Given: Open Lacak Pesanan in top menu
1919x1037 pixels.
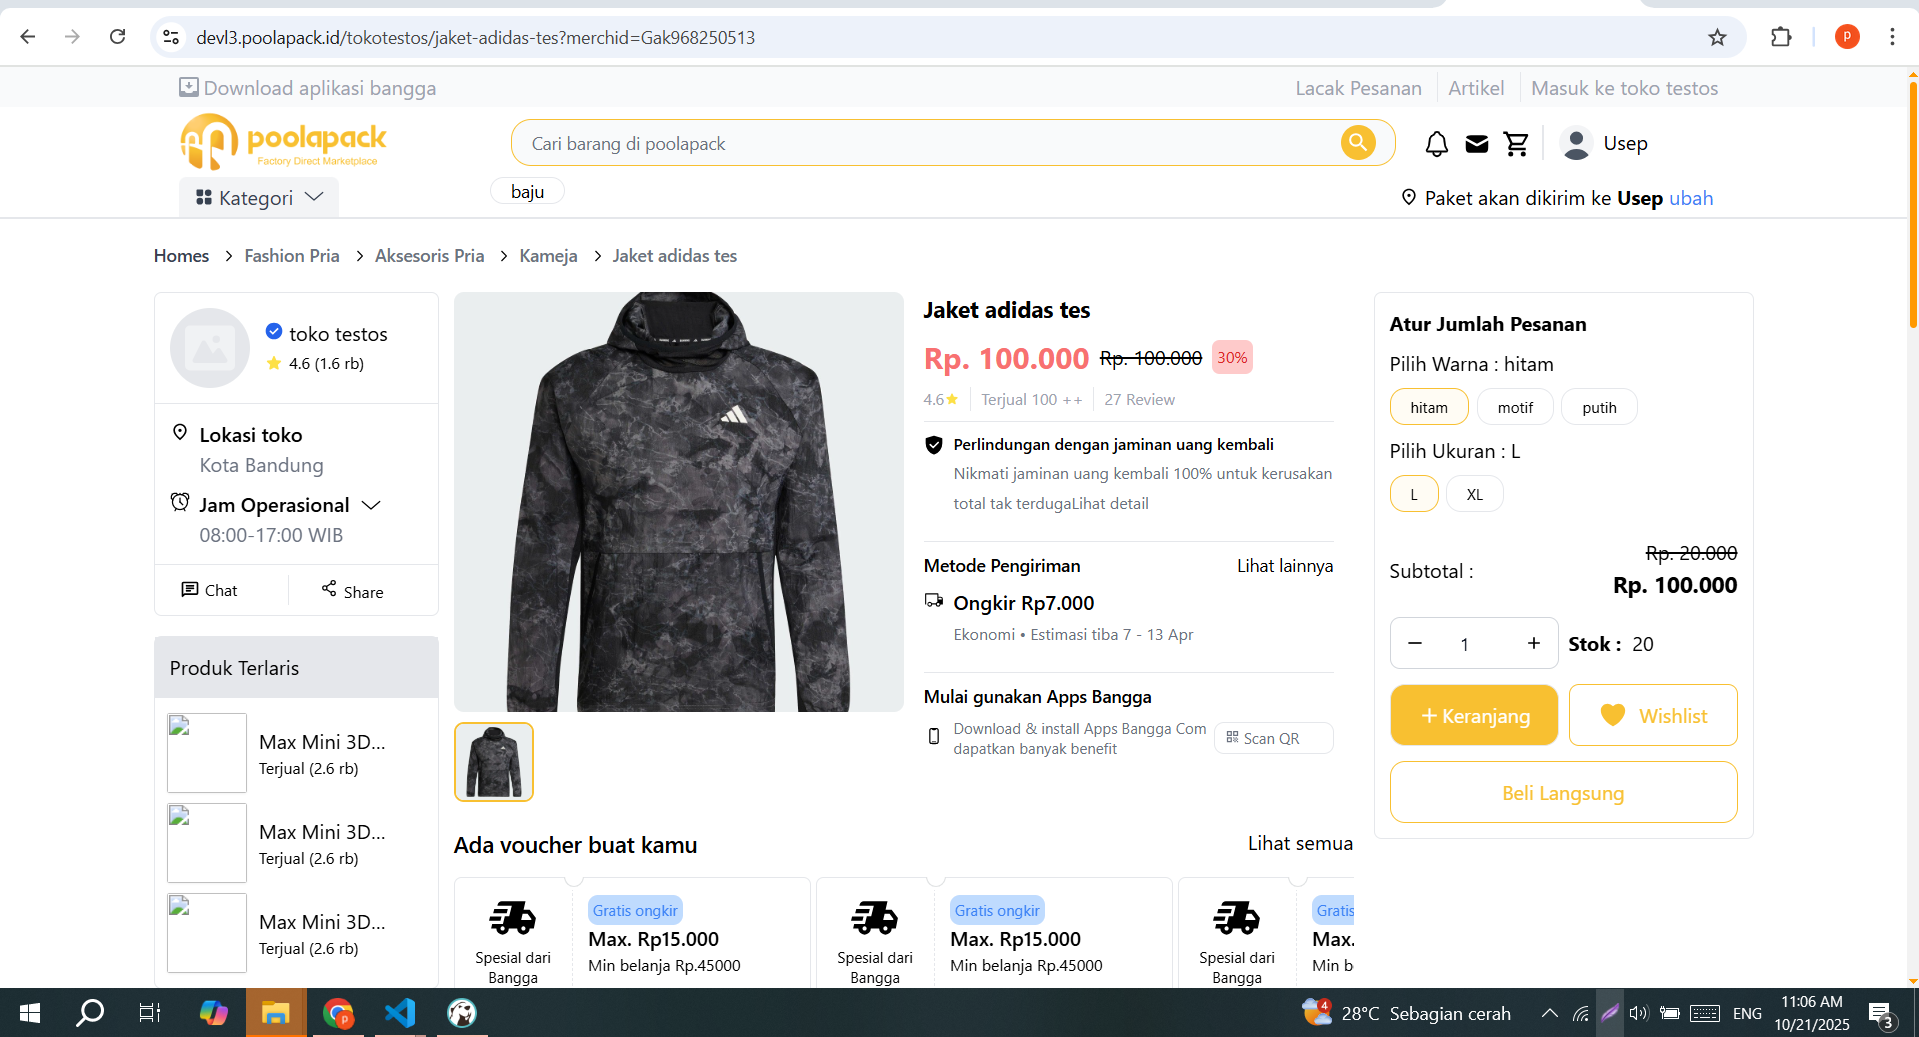Looking at the screenshot, I should (1358, 88).
